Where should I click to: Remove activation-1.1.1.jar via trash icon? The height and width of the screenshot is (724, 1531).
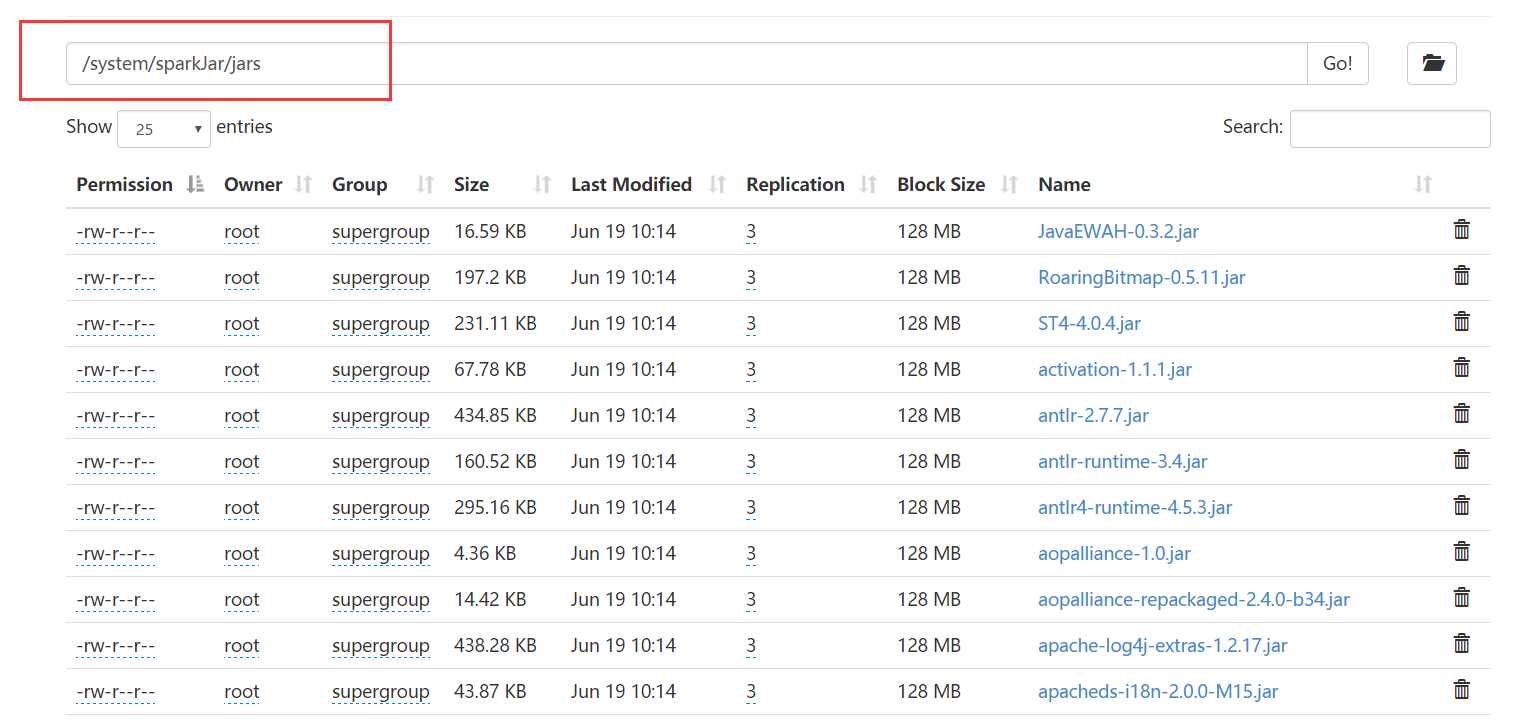(x=1461, y=368)
